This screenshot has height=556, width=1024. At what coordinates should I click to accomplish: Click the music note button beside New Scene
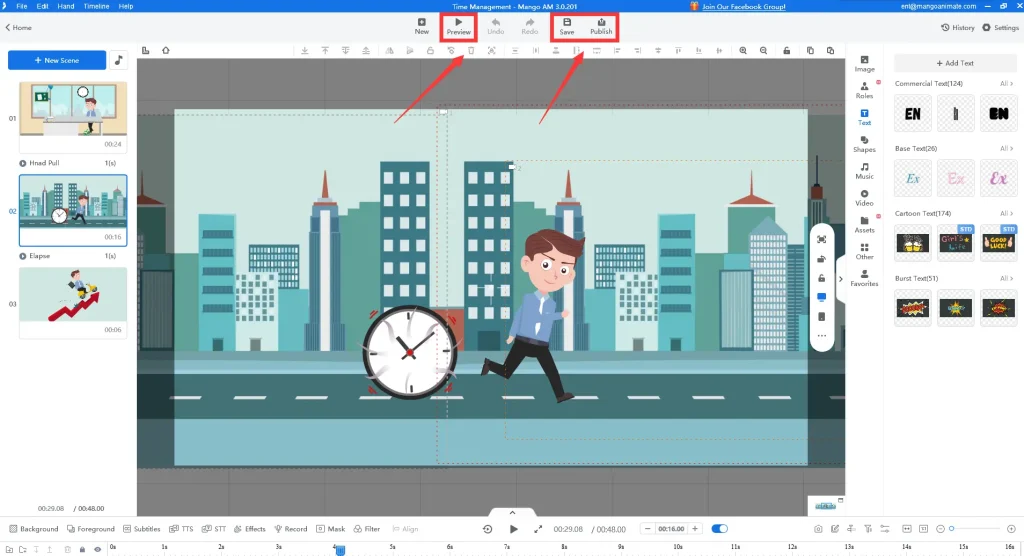(118, 60)
